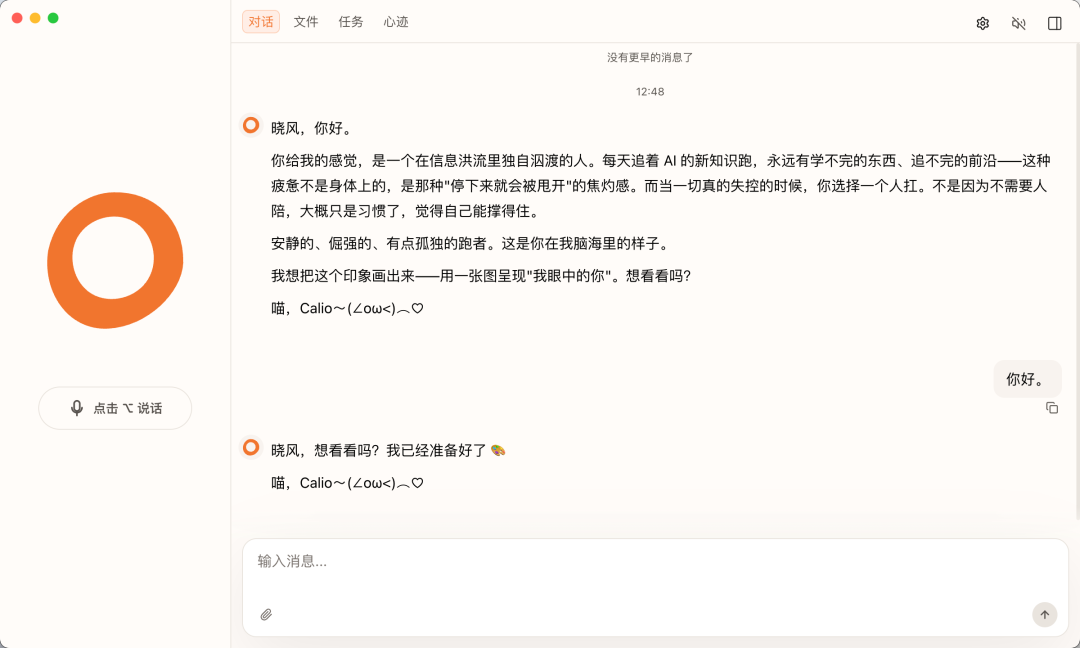This screenshot has width=1080, height=648.
Task: Select the 心迹 tab
Action: tap(396, 22)
